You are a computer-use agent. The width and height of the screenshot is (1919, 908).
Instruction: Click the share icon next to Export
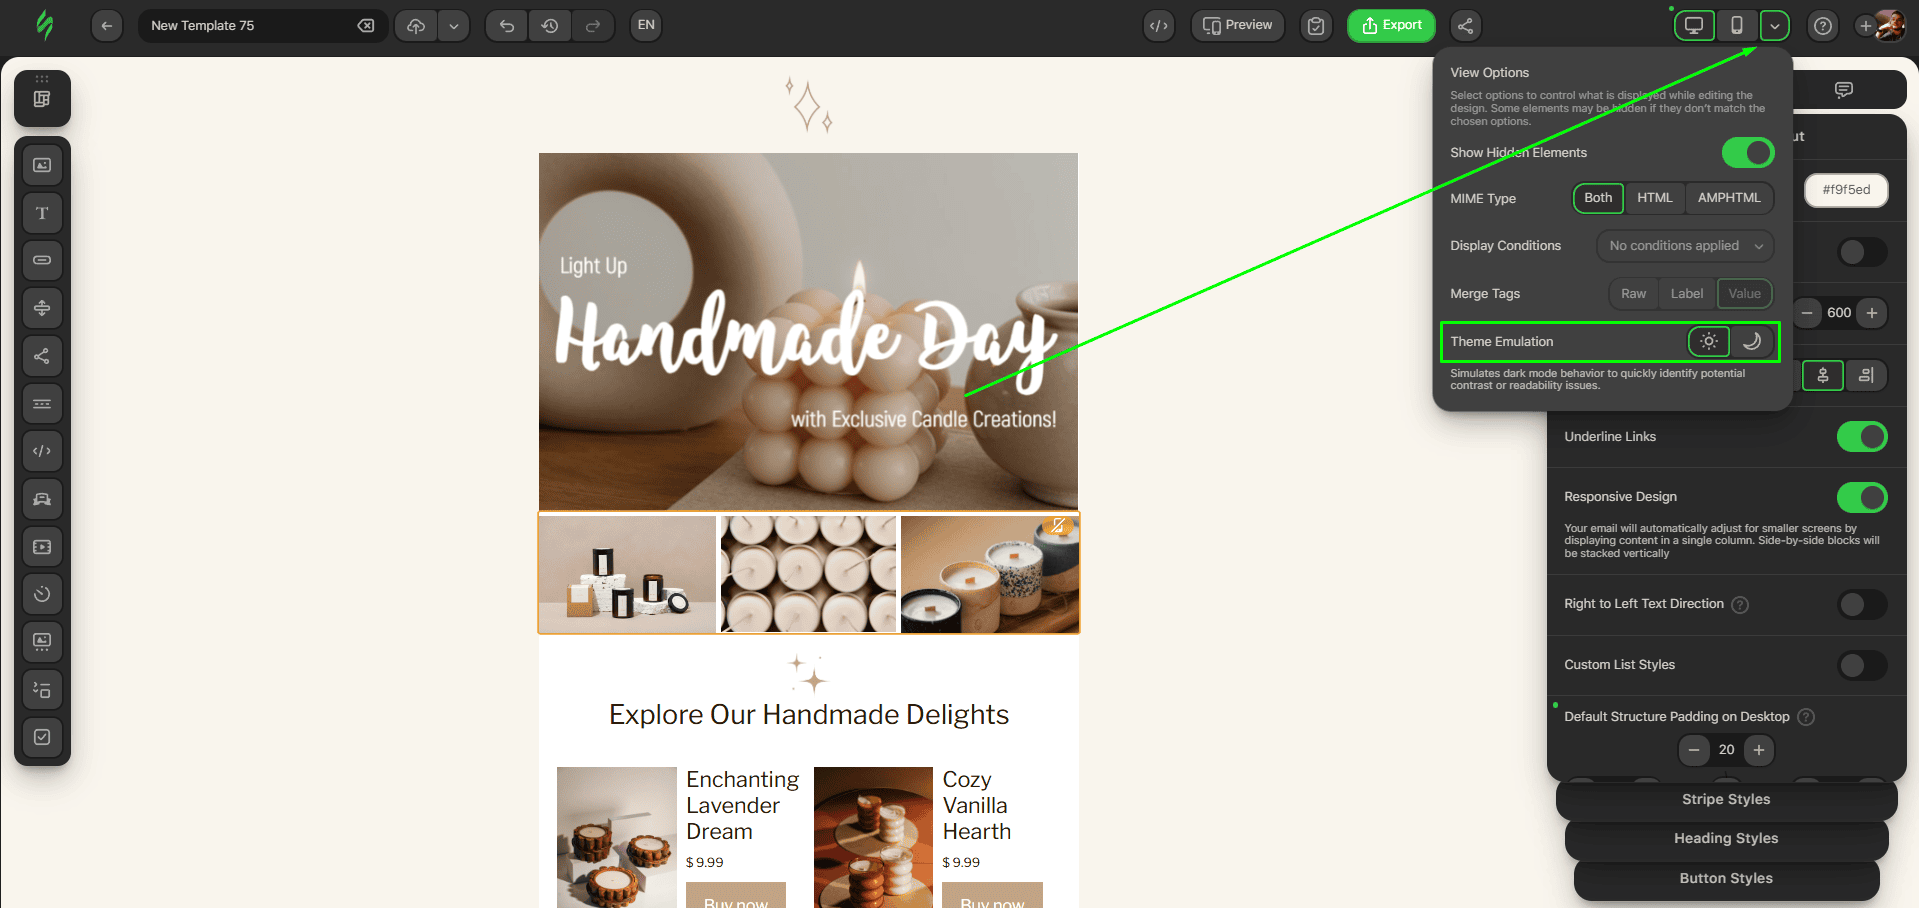[1465, 26]
